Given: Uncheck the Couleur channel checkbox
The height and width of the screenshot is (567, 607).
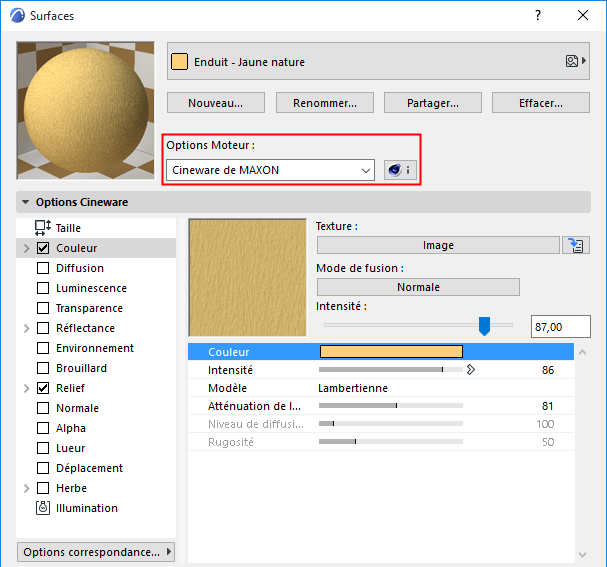Looking at the screenshot, I should [43, 248].
